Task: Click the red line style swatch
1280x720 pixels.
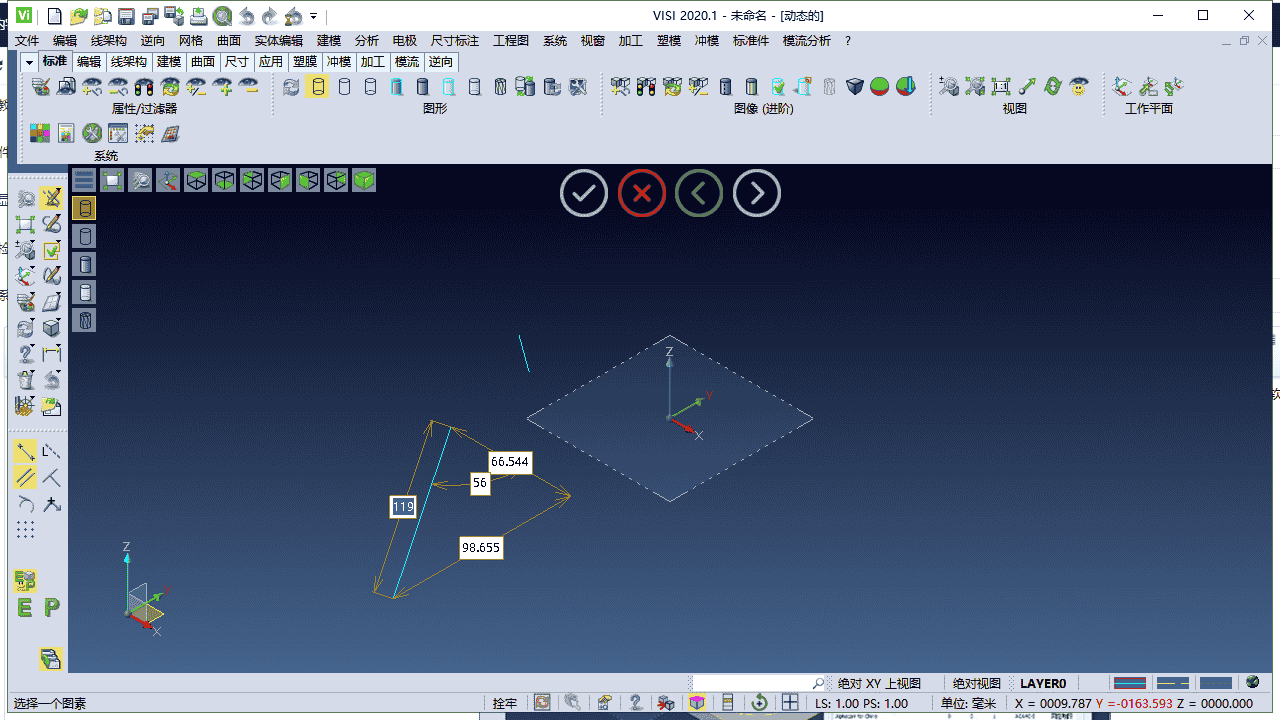Action: pos(1129,684)
